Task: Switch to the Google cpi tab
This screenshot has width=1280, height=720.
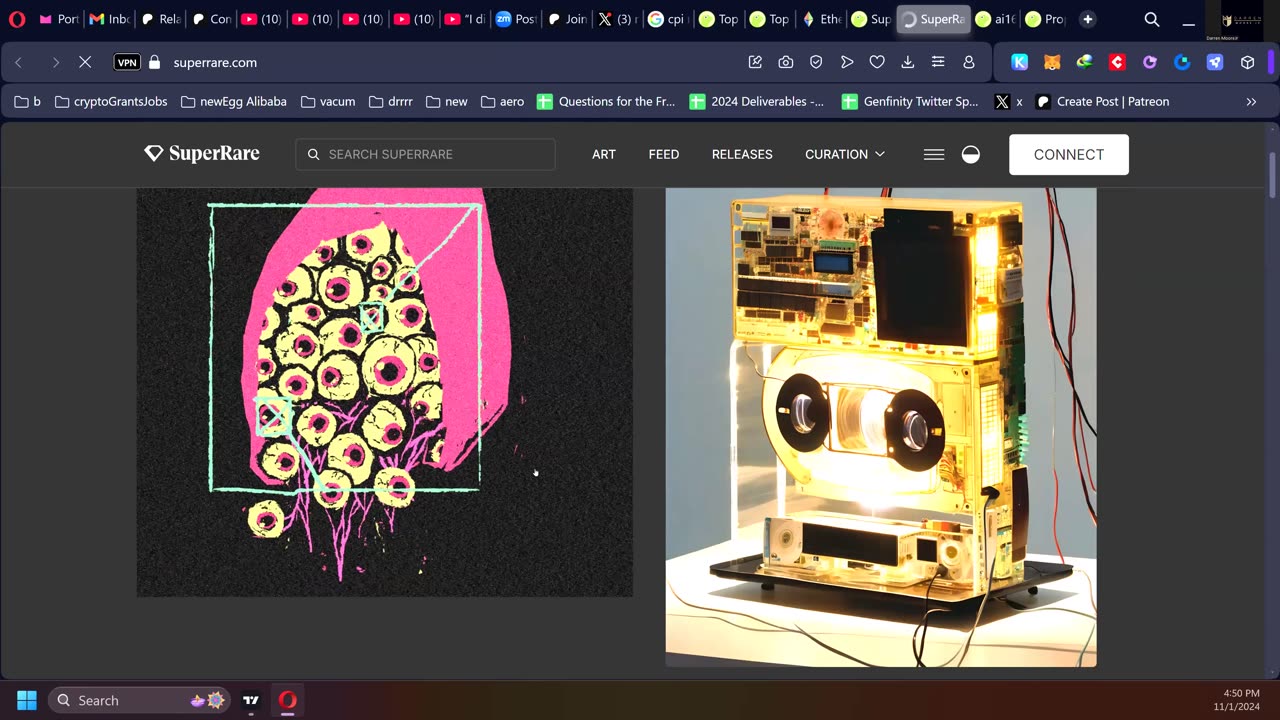Action: point(668,19)
